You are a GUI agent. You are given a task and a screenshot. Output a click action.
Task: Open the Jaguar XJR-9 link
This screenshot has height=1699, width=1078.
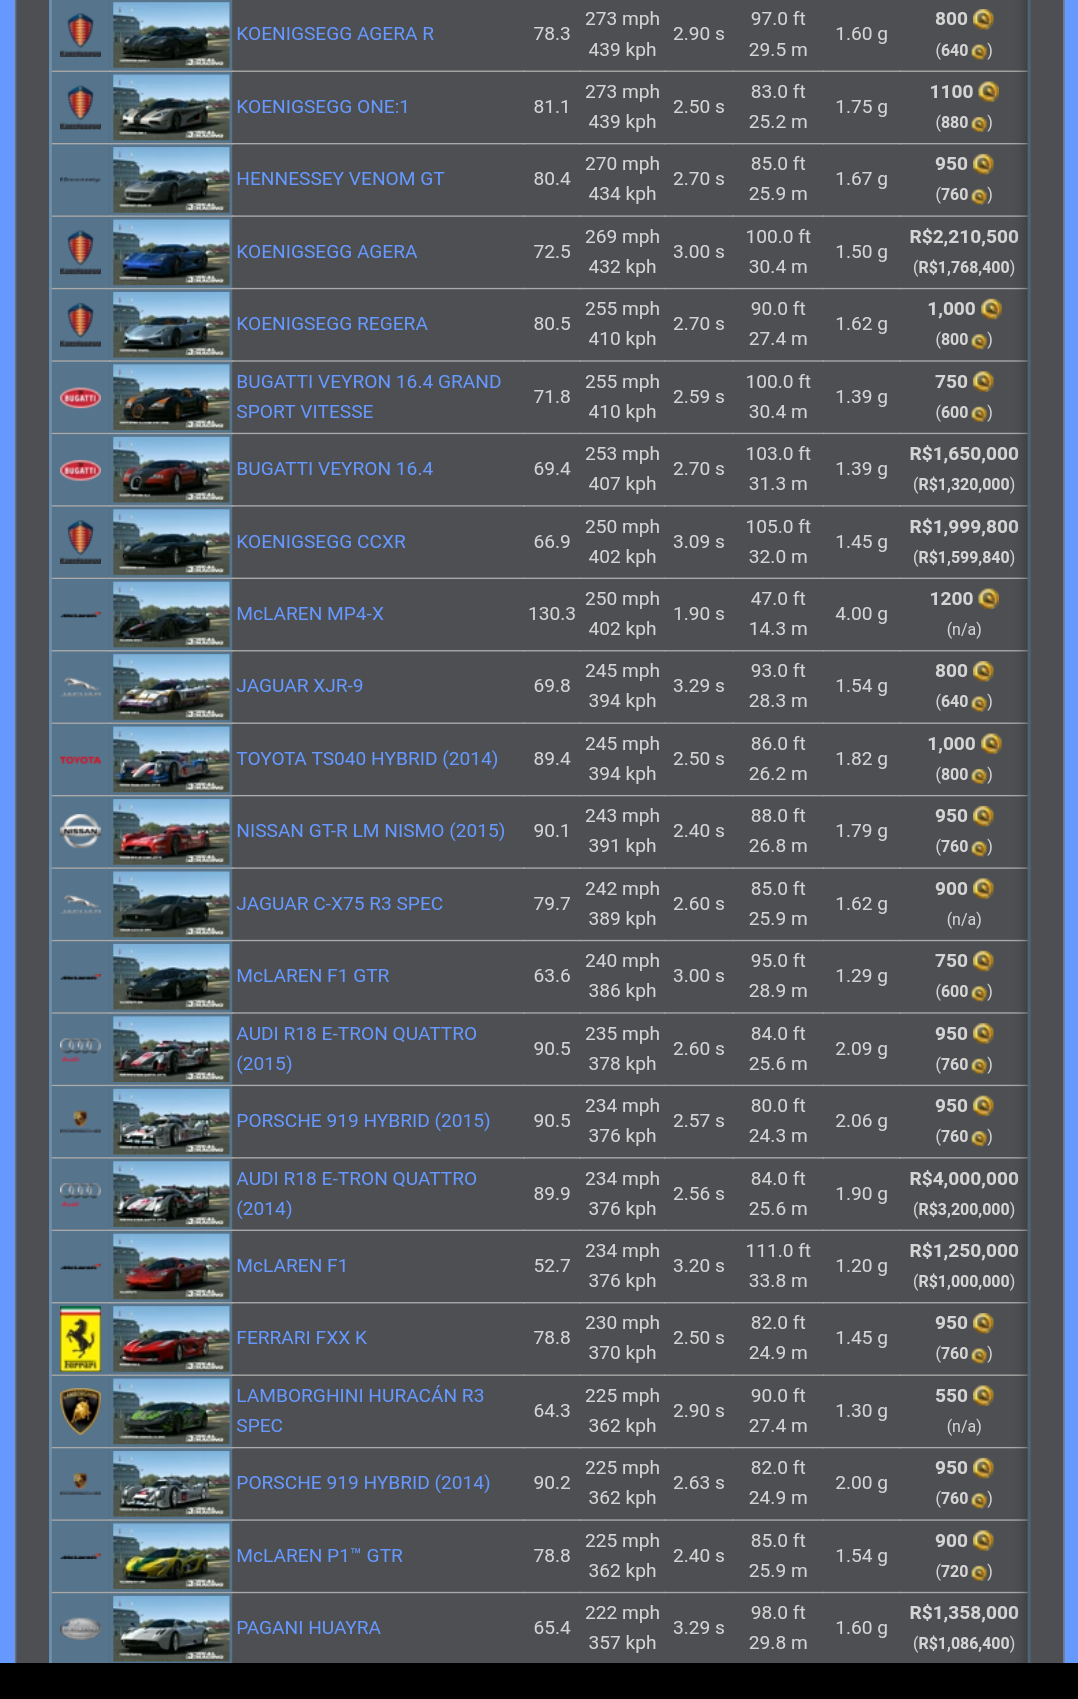[300, 686]
